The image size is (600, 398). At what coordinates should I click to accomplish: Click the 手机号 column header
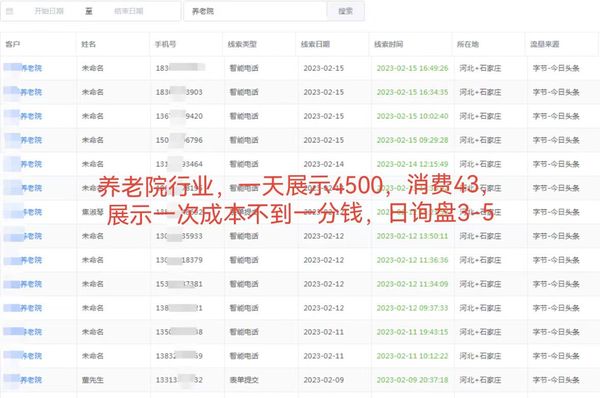165,44
